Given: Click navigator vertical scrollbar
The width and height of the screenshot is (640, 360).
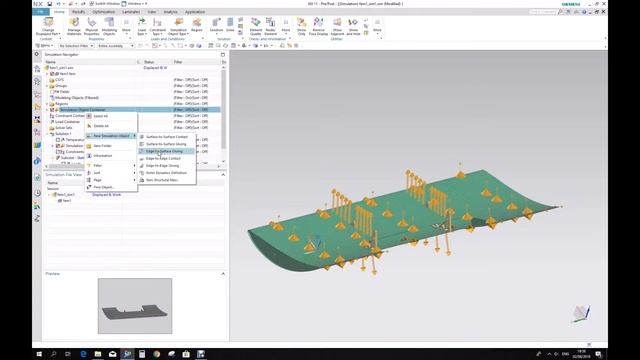Looking at the screenshot, I should pos(223,110).
